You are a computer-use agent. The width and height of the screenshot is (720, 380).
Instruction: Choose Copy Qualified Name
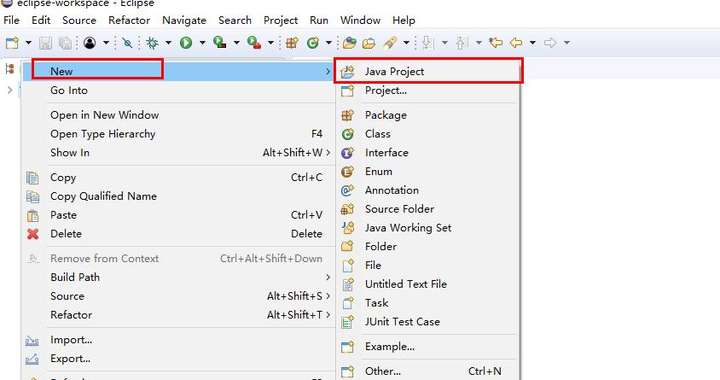click(178, 196)
